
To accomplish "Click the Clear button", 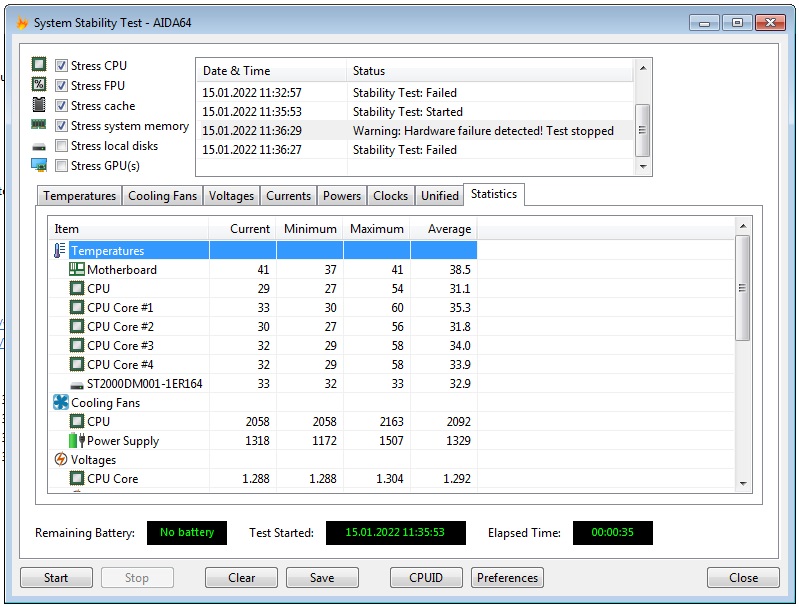I will (242, 577).
